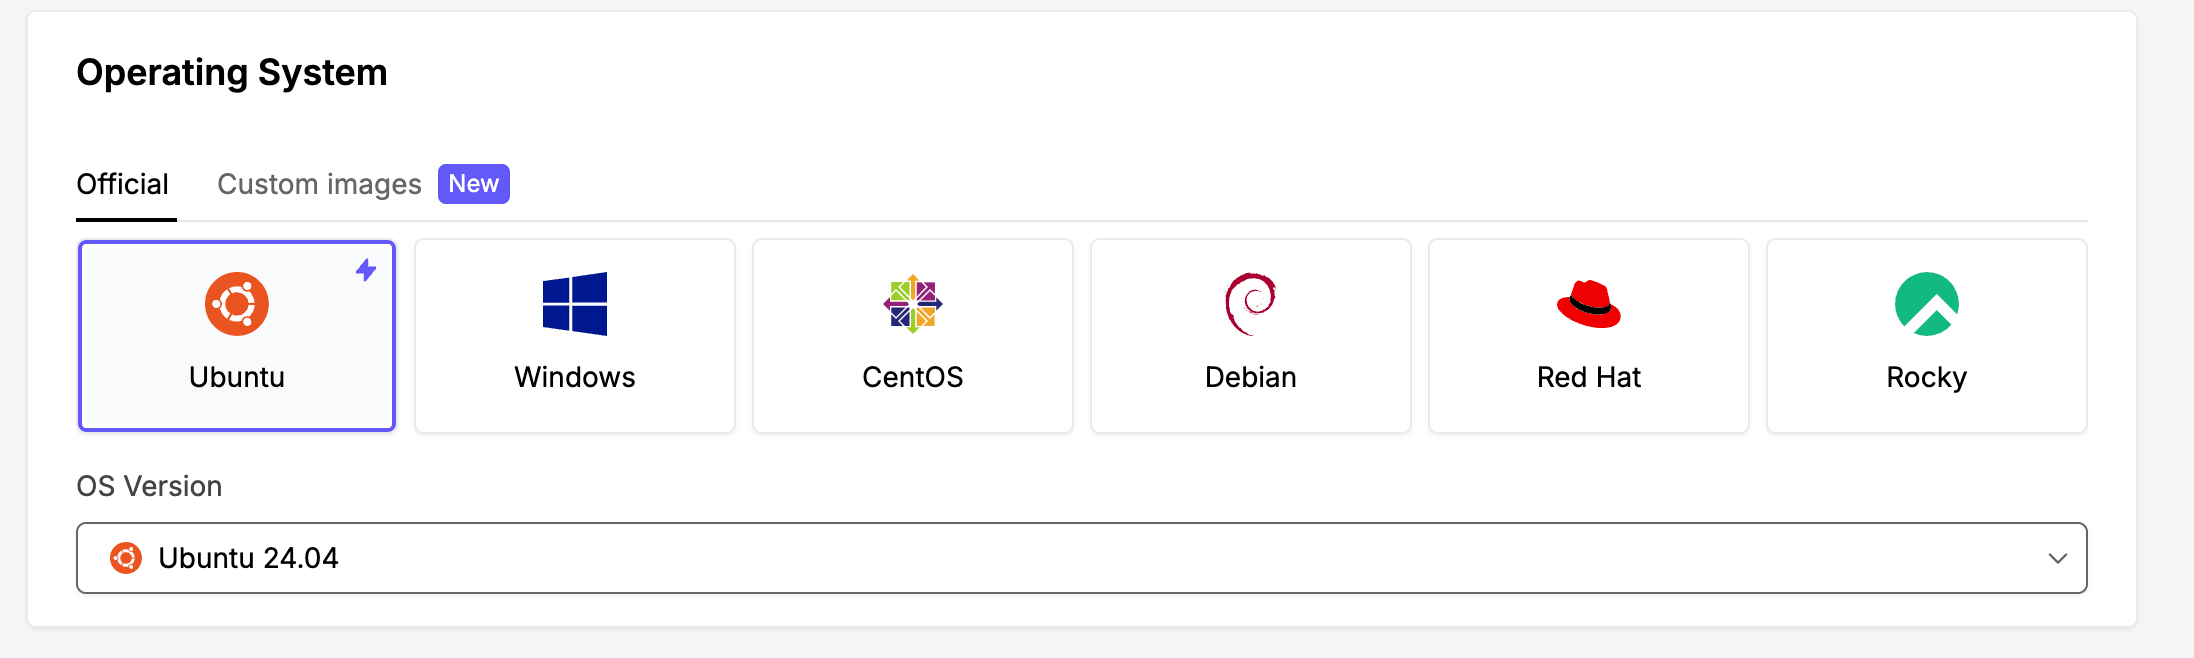The height and width of the screenshot is (658, 2194).
Task: Pick the Rocky operating system card
Action: 1927,336
